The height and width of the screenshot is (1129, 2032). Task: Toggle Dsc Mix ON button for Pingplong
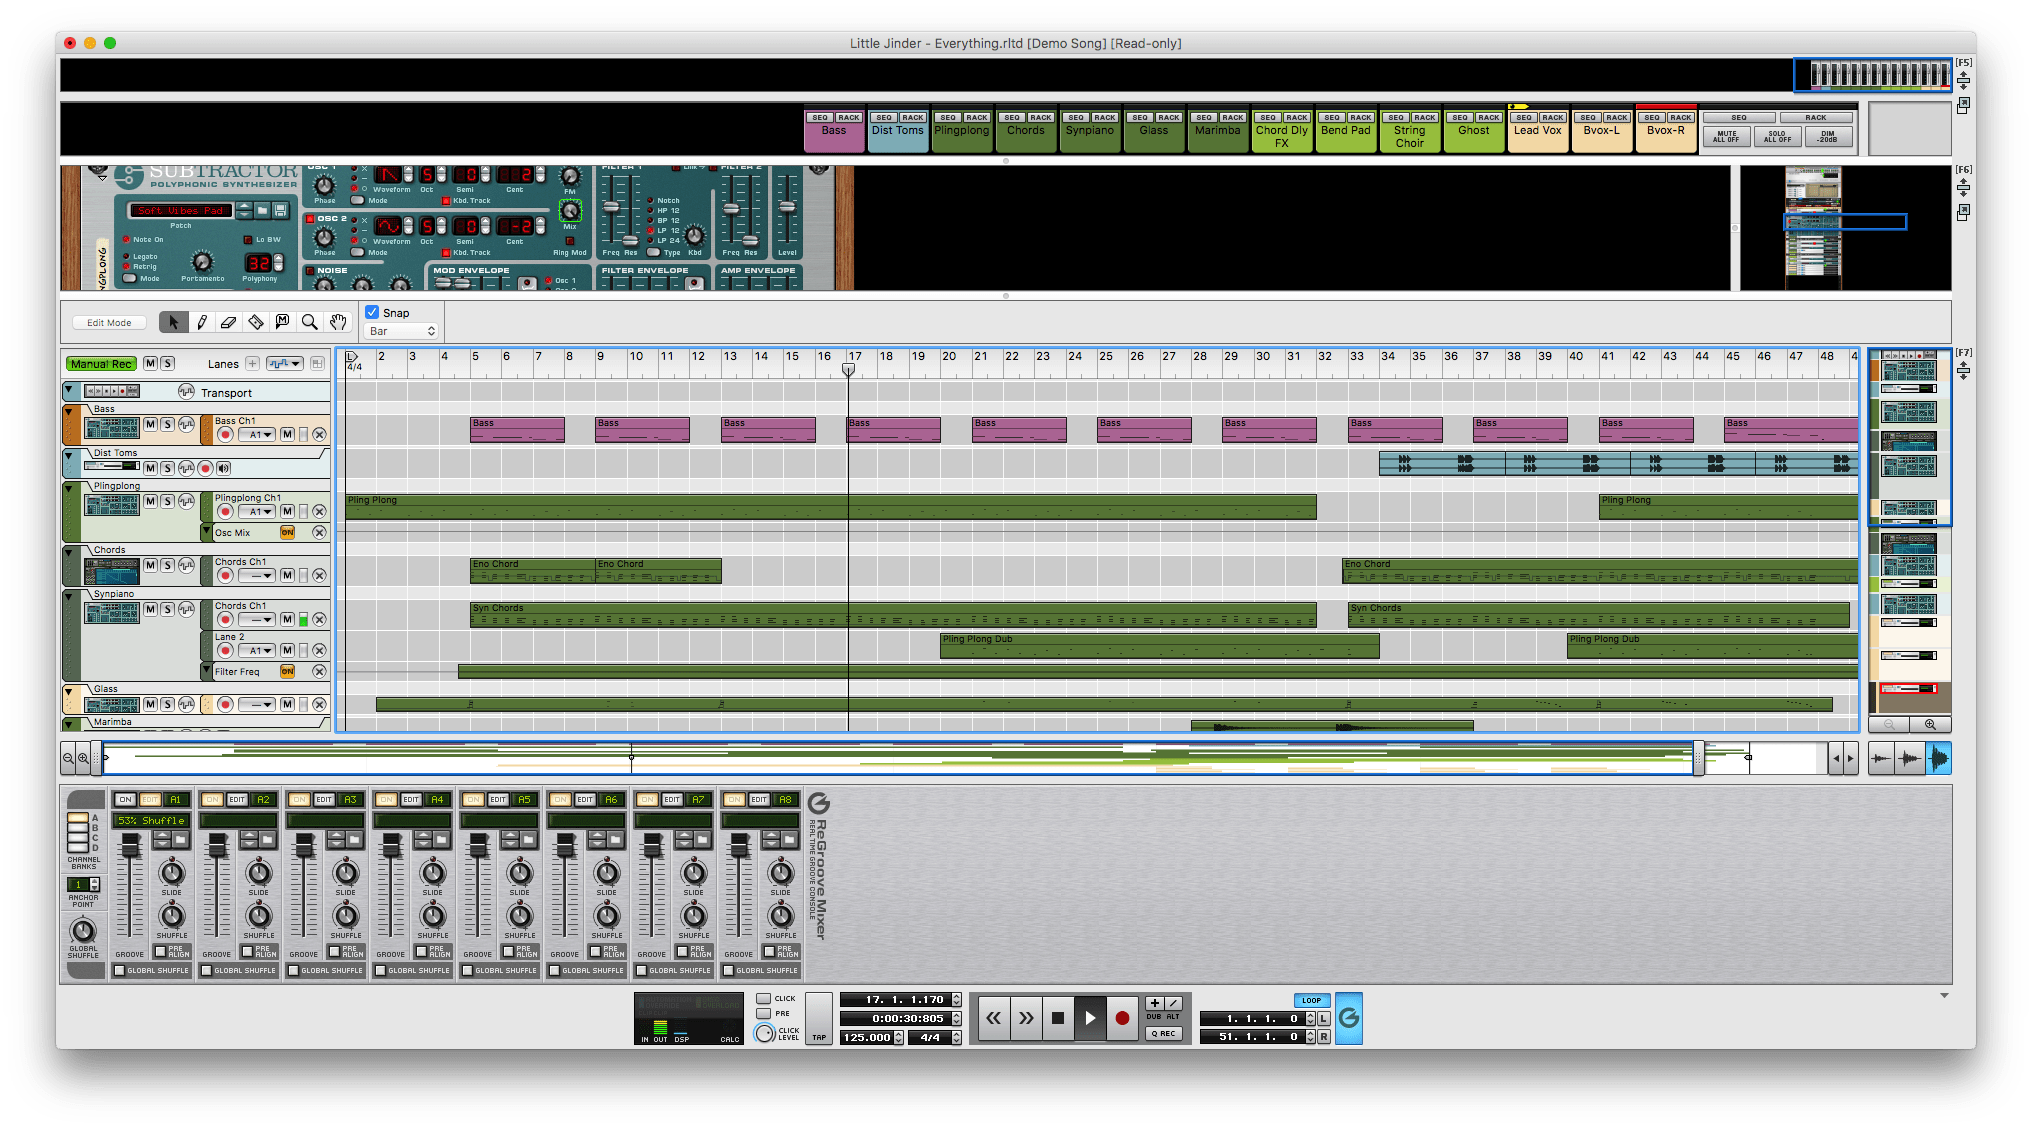(x=290, y=533)
